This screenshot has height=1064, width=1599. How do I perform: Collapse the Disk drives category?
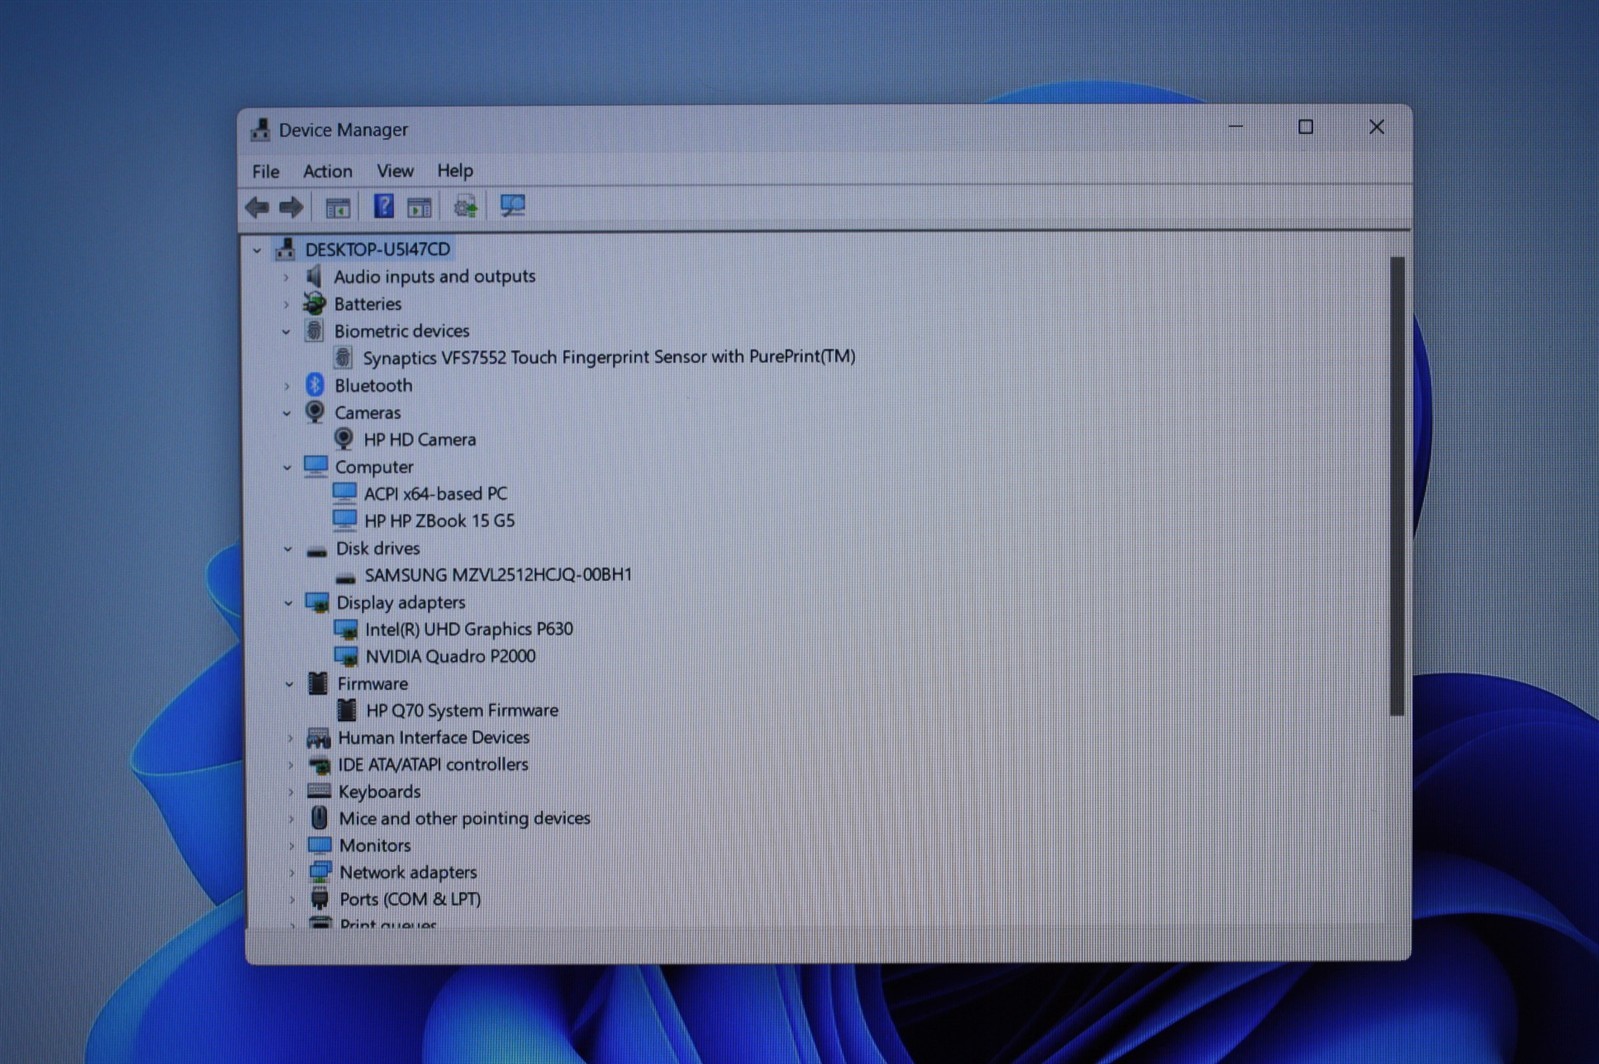coord(288,549)
